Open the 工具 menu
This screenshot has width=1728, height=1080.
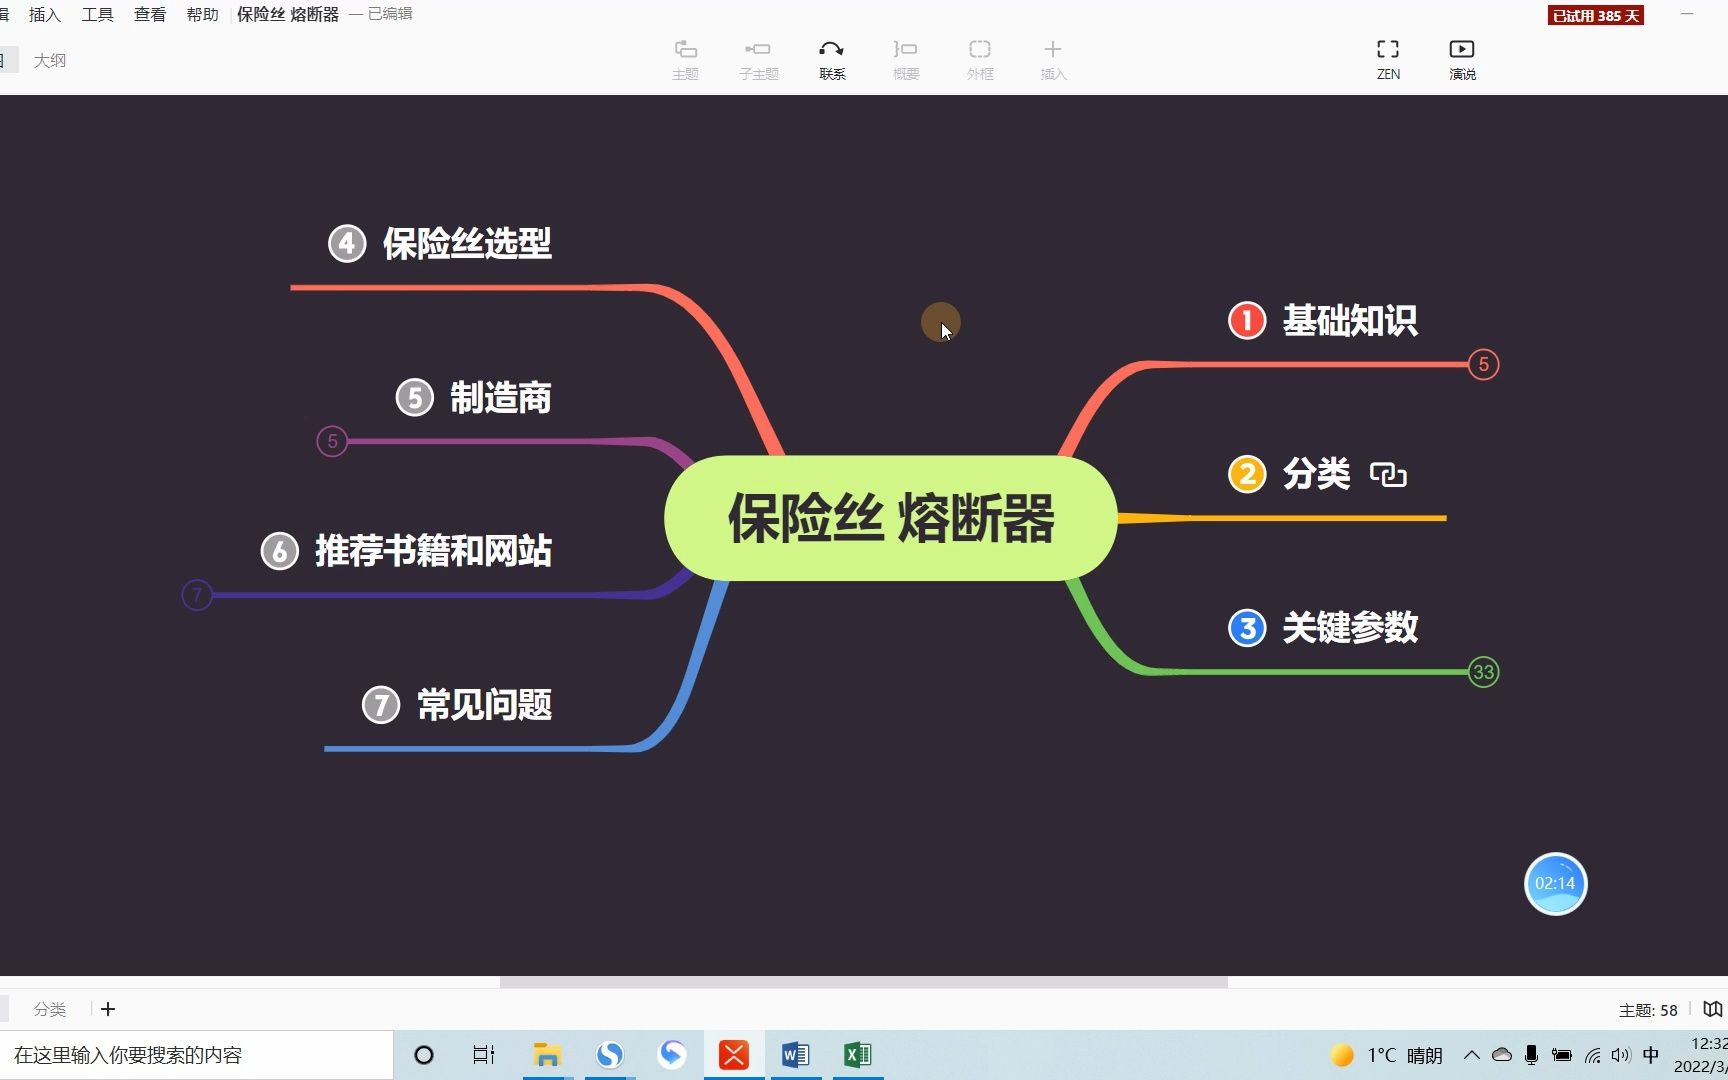point(98,14)
